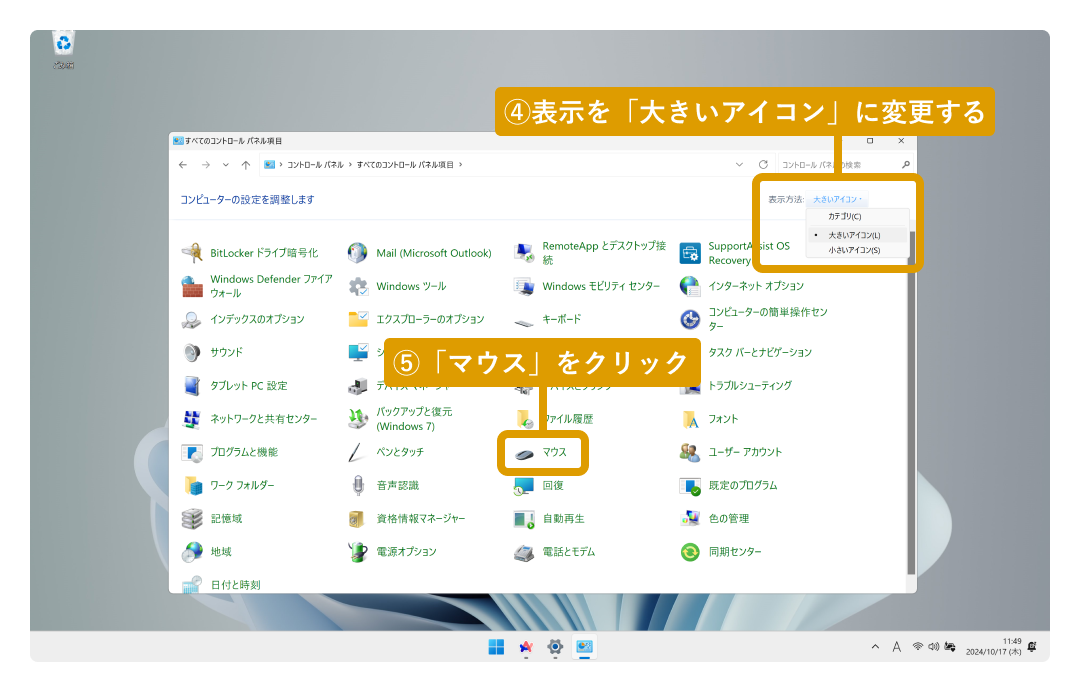
Task: Go up one folder level
Action: pos(246,165)
